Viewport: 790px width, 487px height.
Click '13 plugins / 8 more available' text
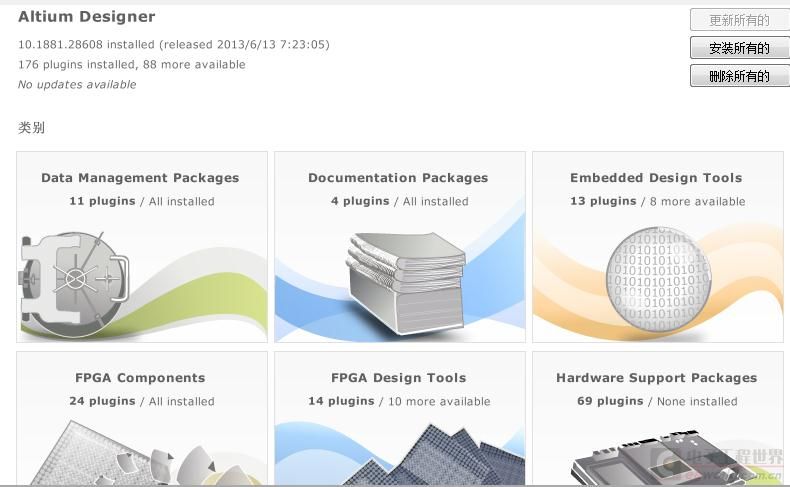657,201
